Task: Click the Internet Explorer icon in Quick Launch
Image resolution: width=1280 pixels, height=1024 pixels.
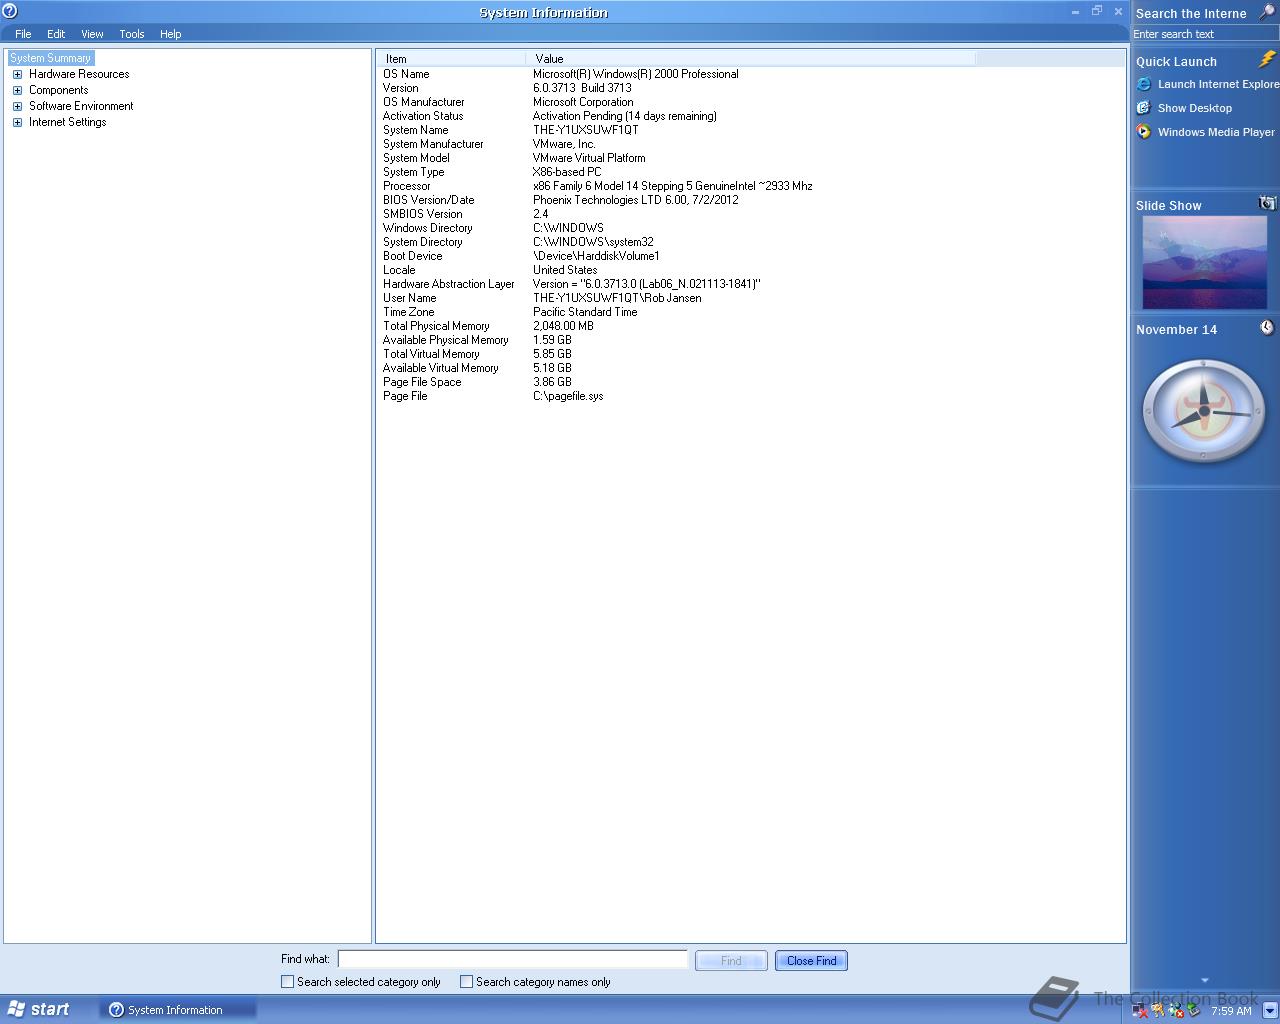Action: tap(1144, 84)
